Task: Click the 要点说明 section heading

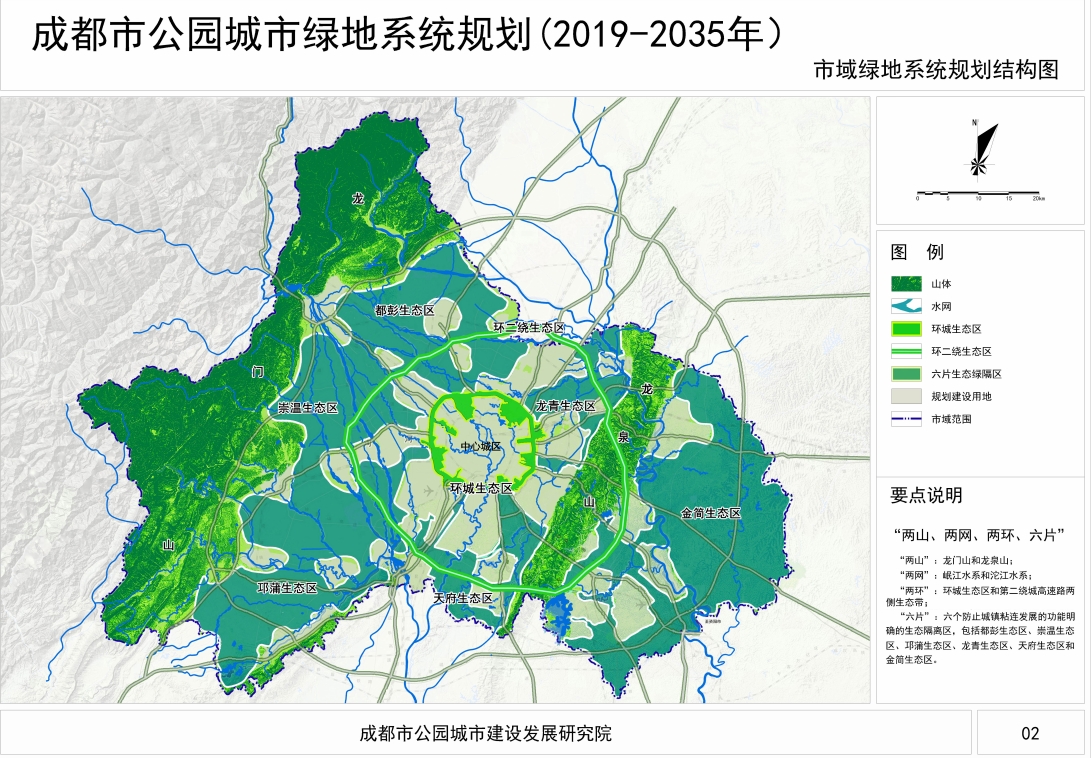Action: [926, 495]
